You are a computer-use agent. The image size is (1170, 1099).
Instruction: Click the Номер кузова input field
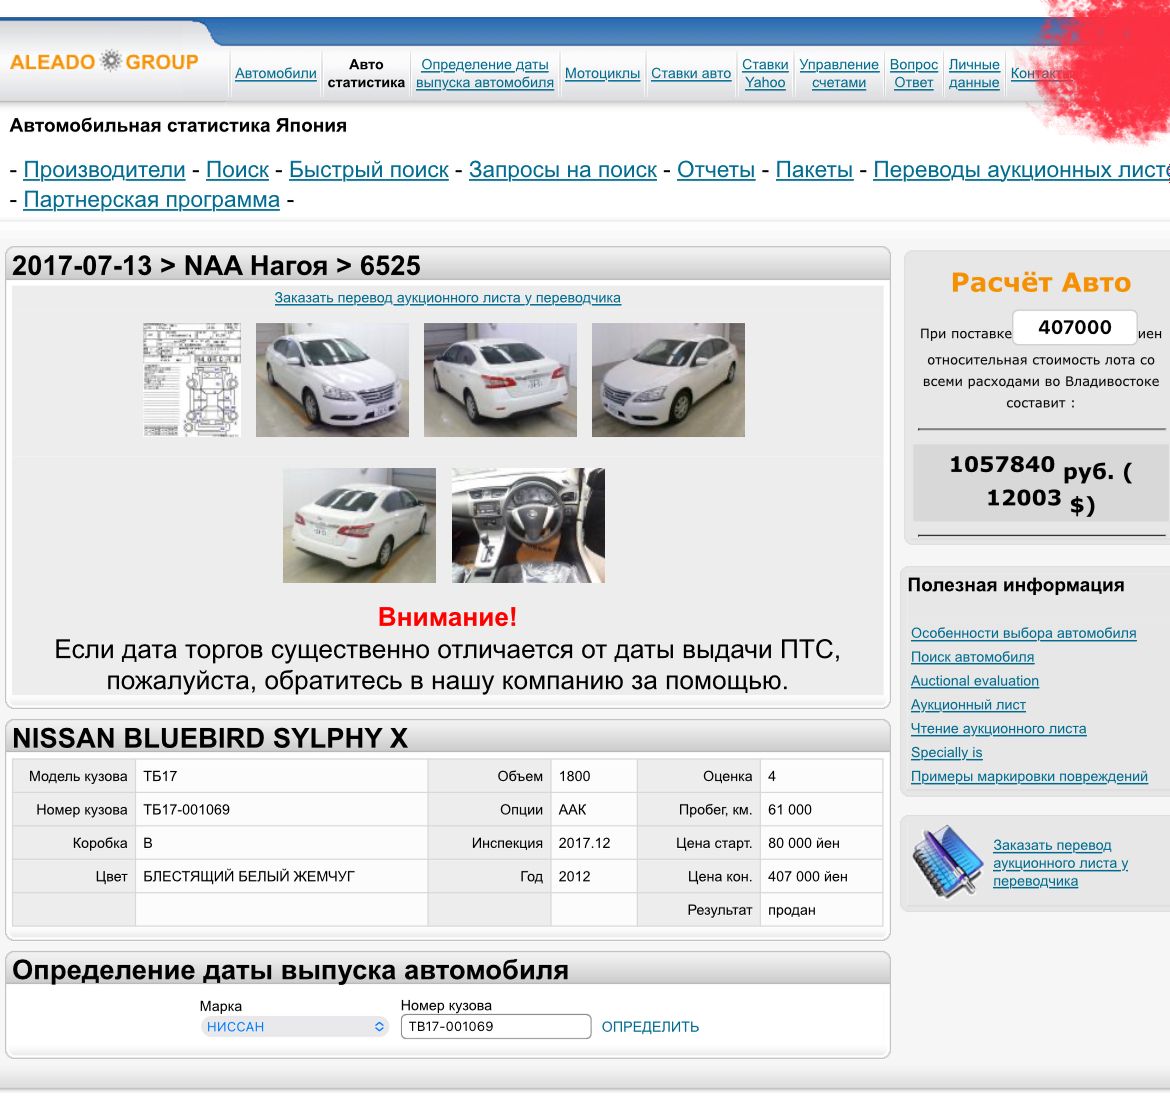pyautogui.click(x=495, y=1027)
